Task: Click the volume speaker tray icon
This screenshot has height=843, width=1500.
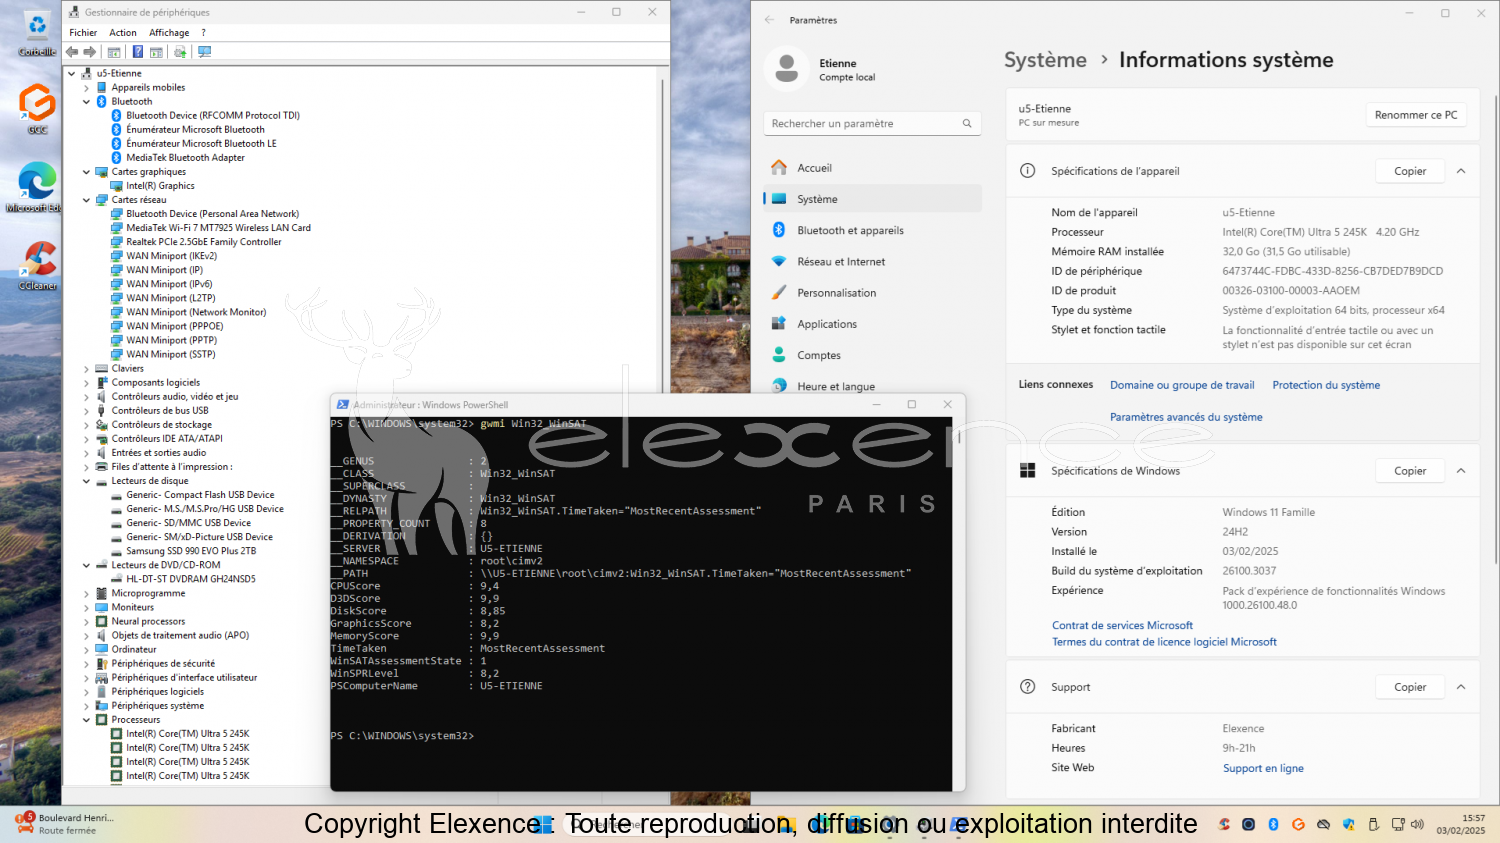Action: tap(1417, 824)
